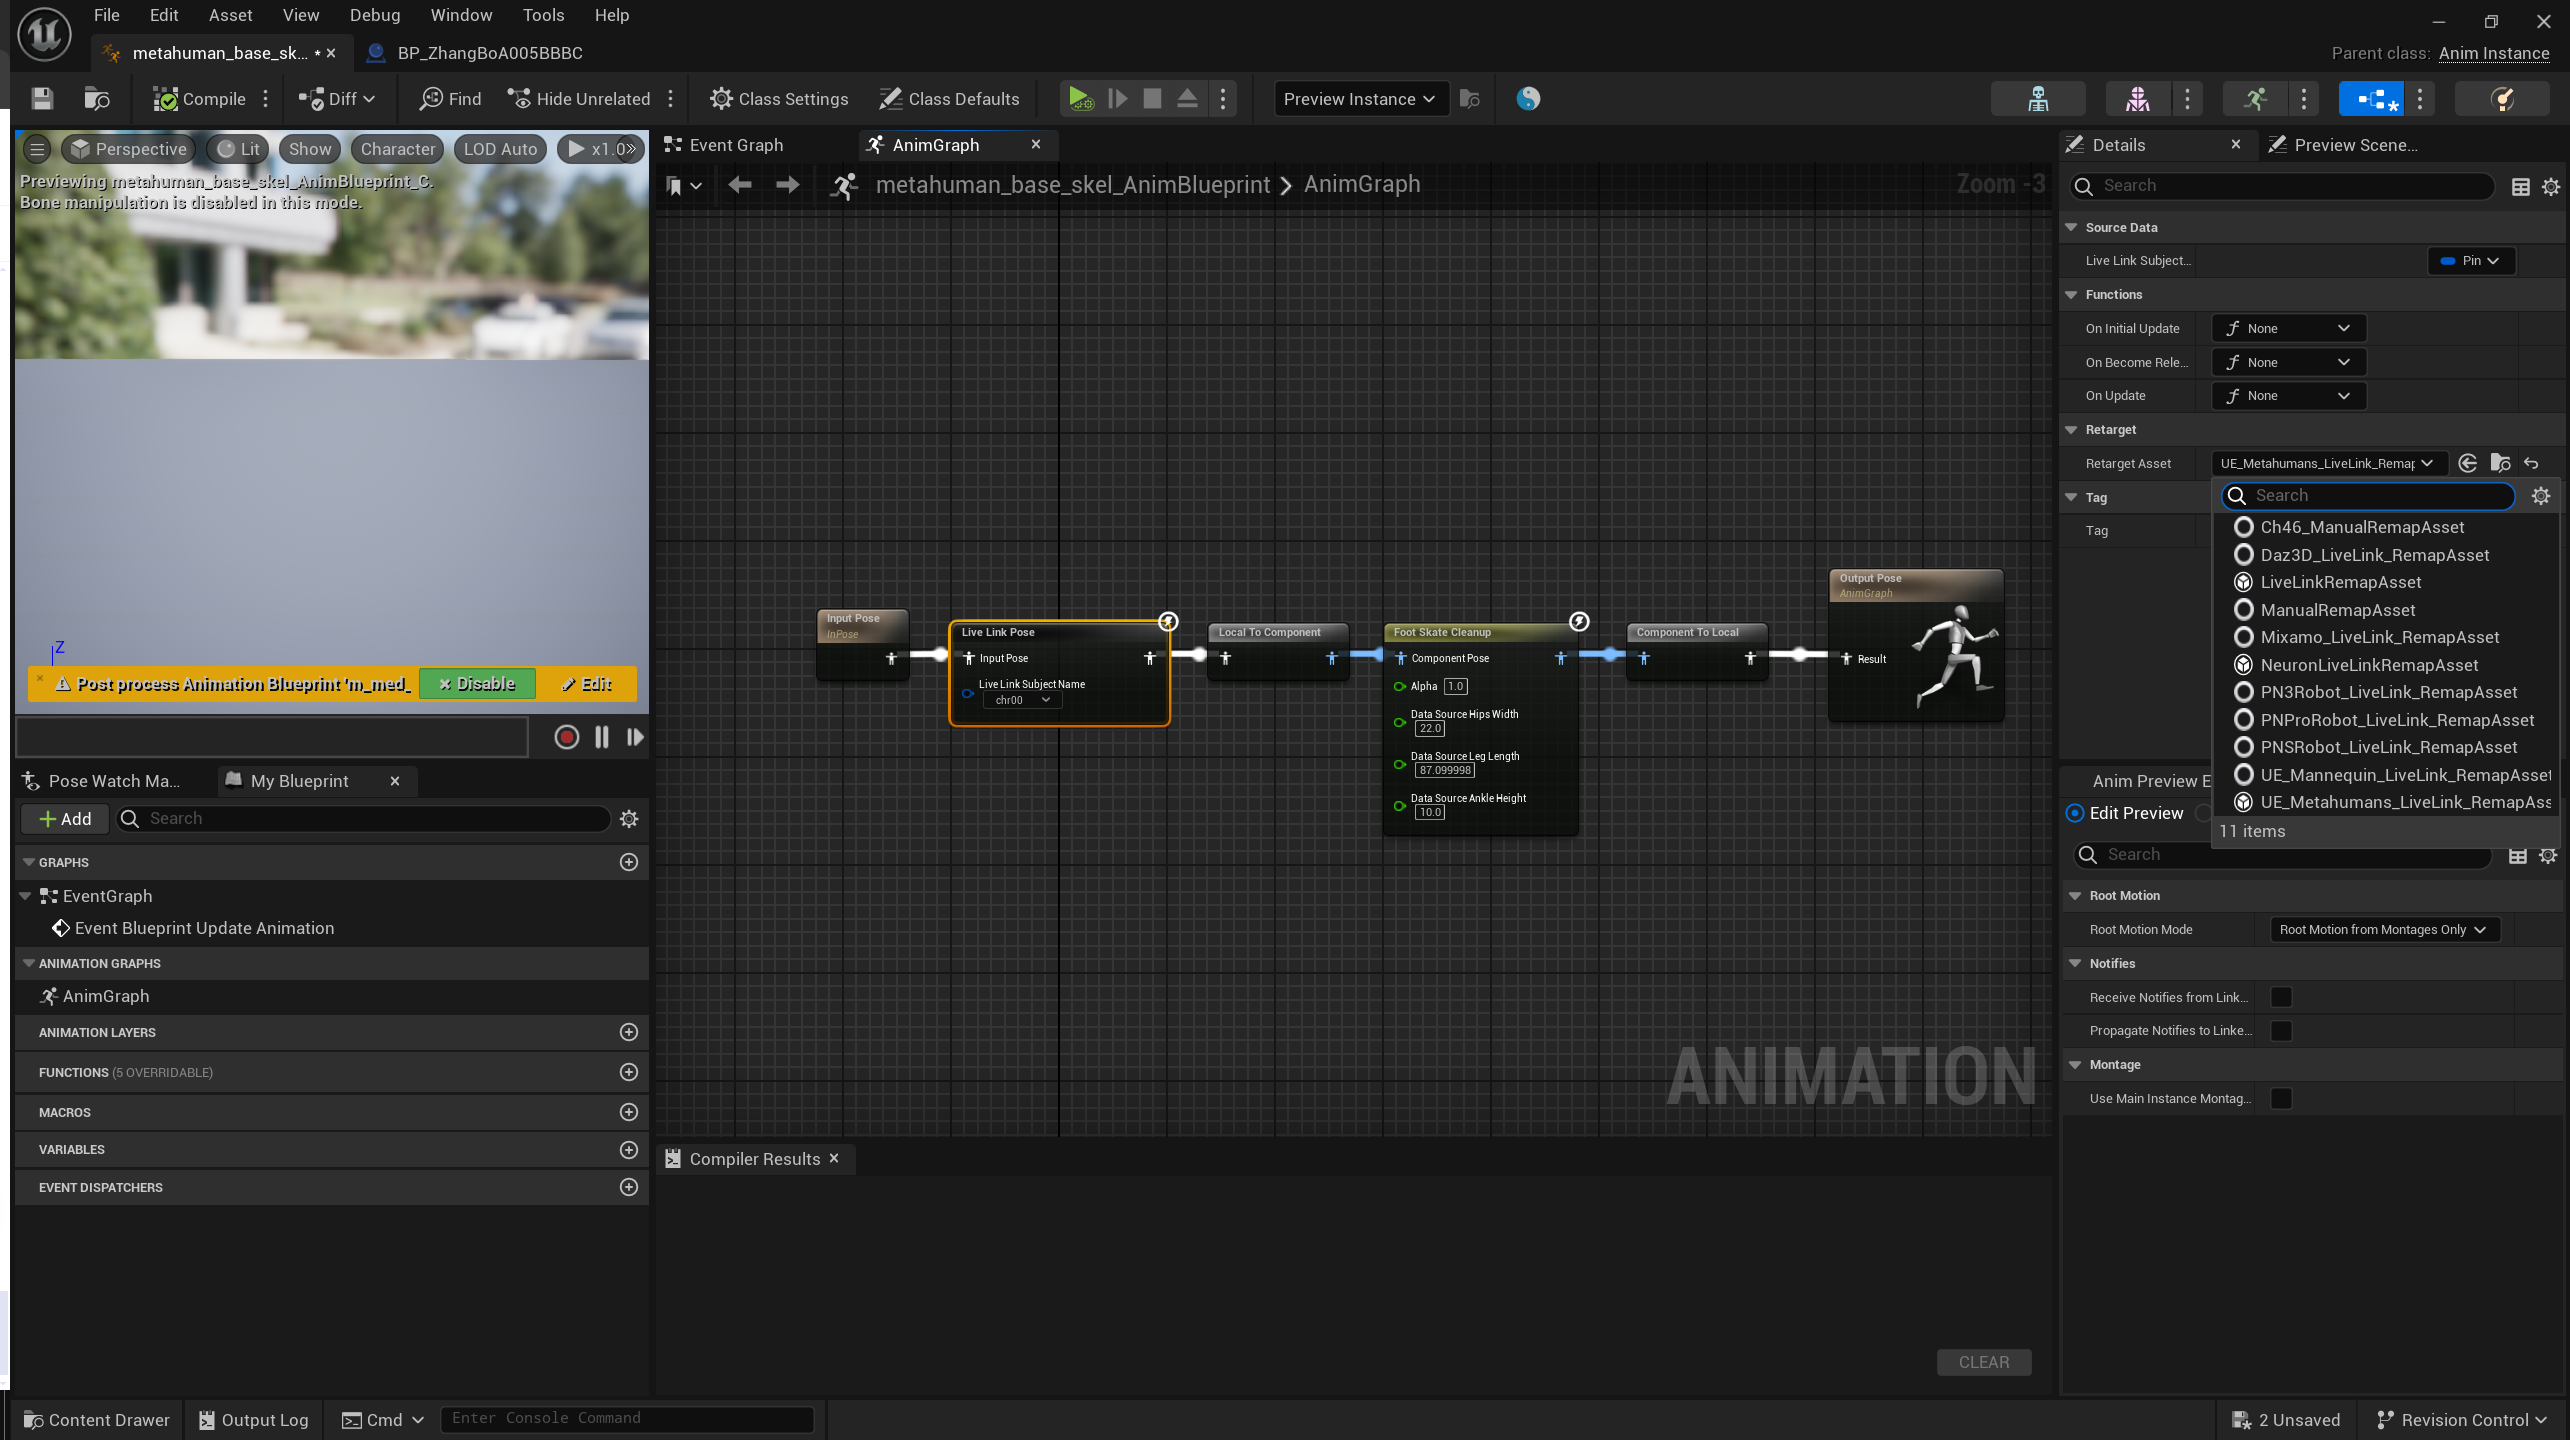Screen dimensions: 2570x1440
Task: Open the Root Motion Mode dropdown
Action: tap(2383, 929)
